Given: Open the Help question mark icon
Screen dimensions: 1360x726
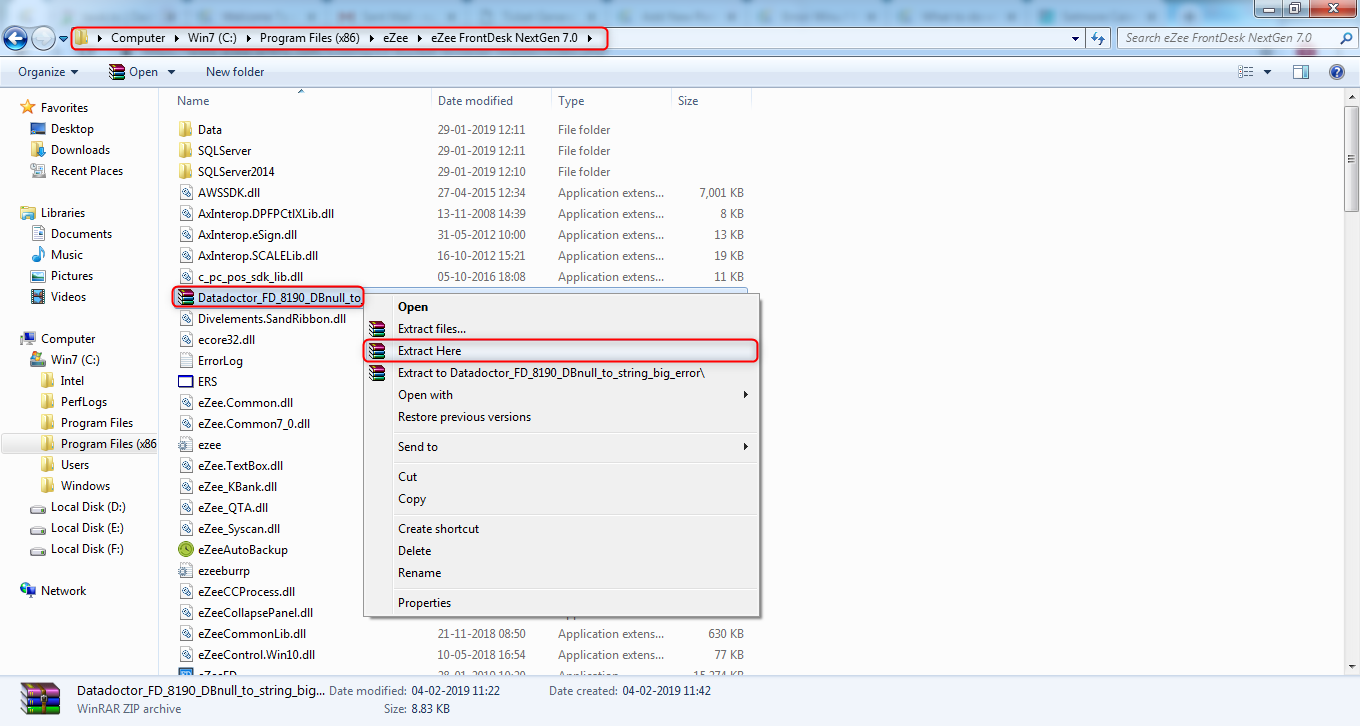Looking at the screenshot, I should [1336, 72].
